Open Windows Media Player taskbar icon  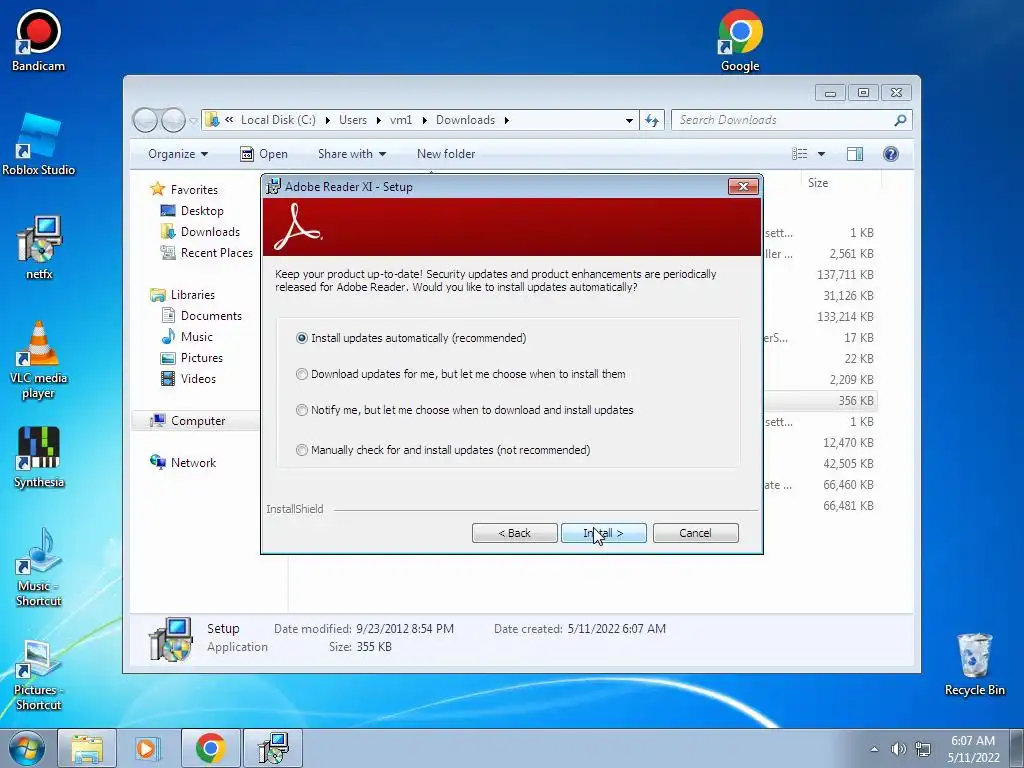tap(148, 748)
